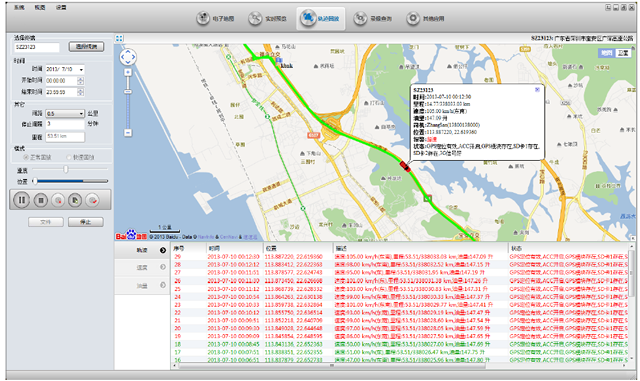The image size is (640, 381).
Task: Pause the track playback
Action: 21,200
